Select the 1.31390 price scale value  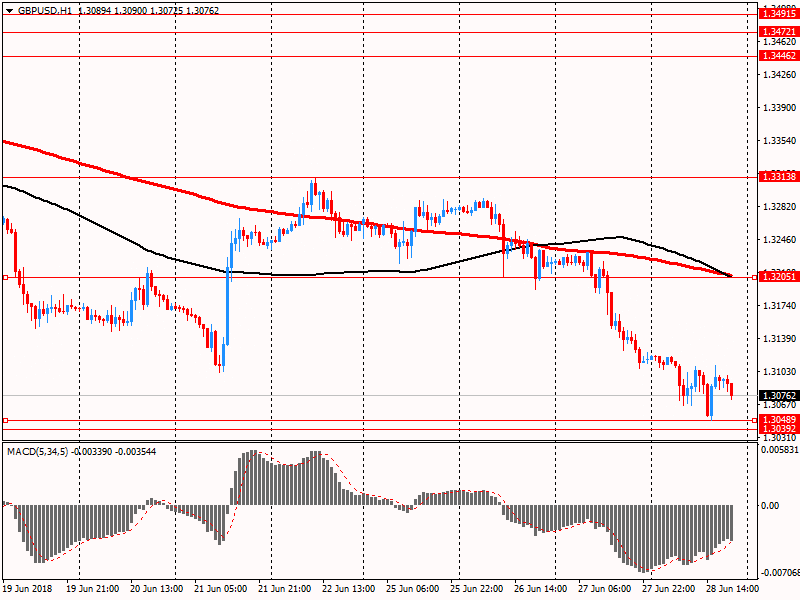click(779, 339)
